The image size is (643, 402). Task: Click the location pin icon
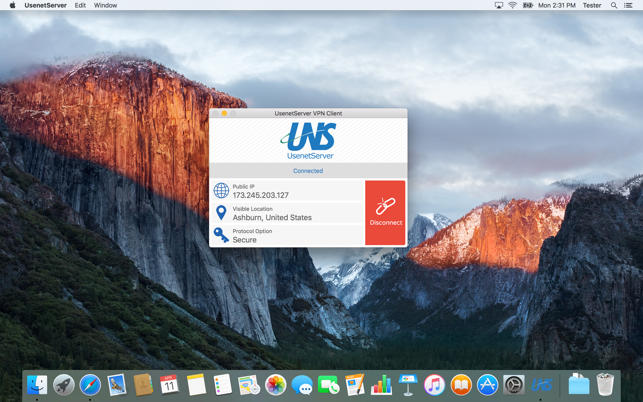click(x=221, y=213)
